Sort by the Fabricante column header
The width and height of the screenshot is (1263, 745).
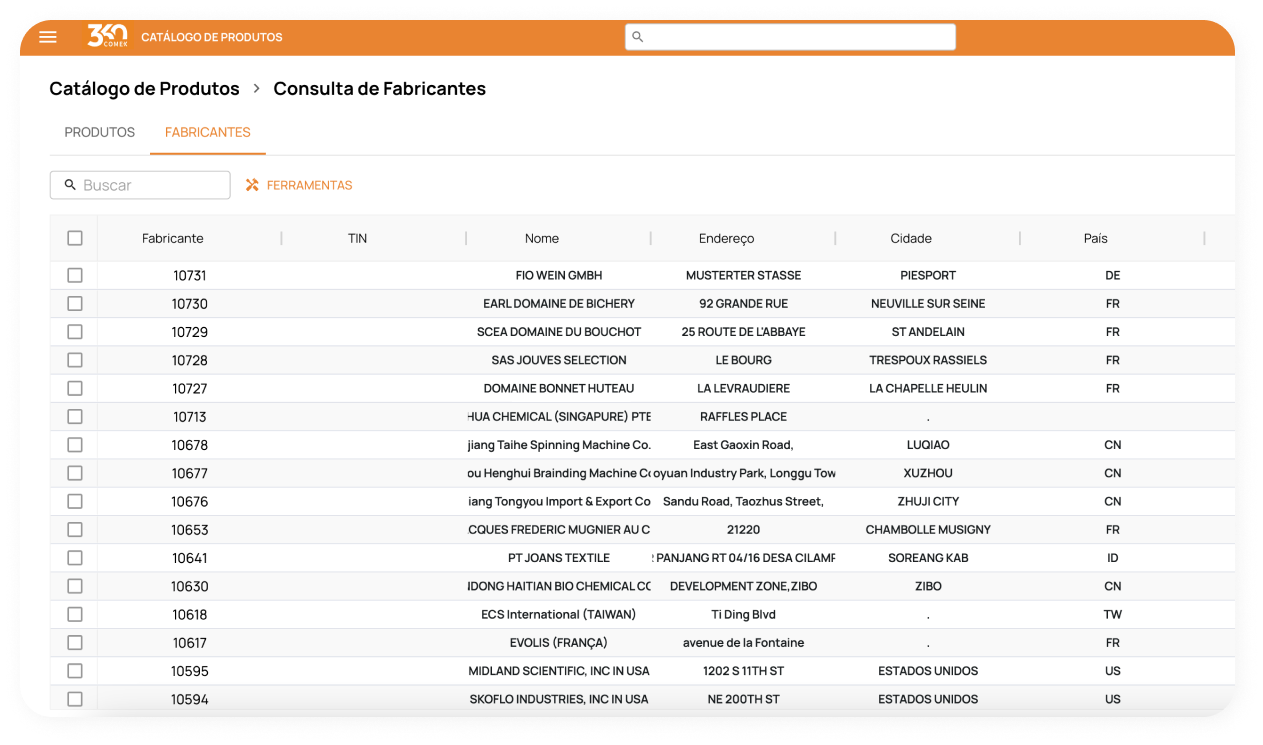[173, 238]
